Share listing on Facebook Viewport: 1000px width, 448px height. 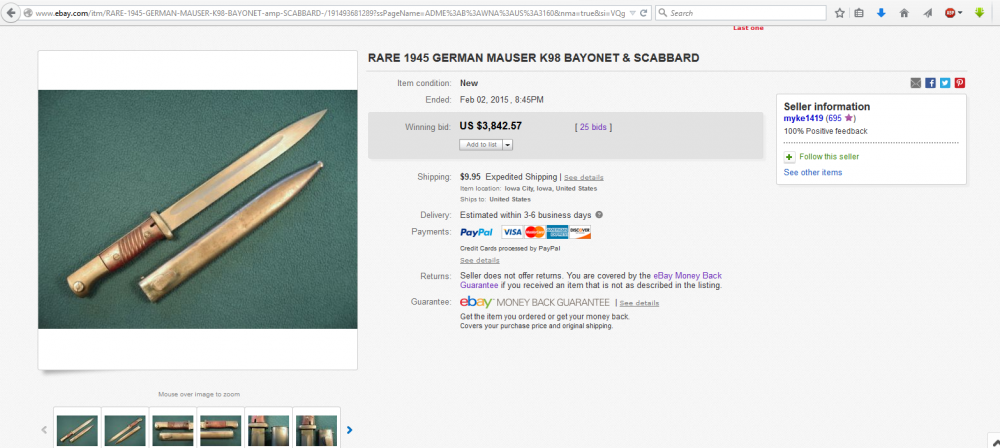930,83
